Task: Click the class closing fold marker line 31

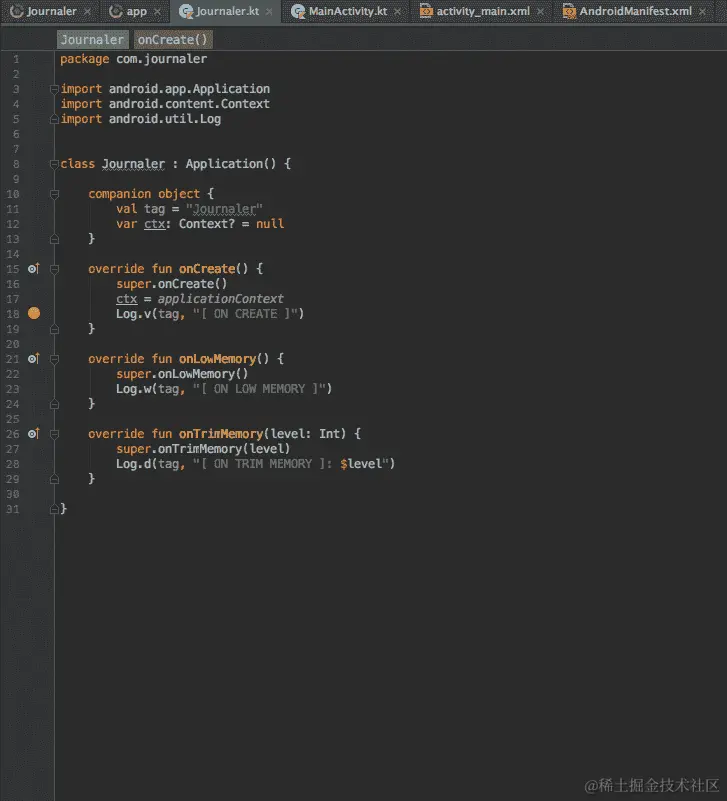Action: click(54, 509)
